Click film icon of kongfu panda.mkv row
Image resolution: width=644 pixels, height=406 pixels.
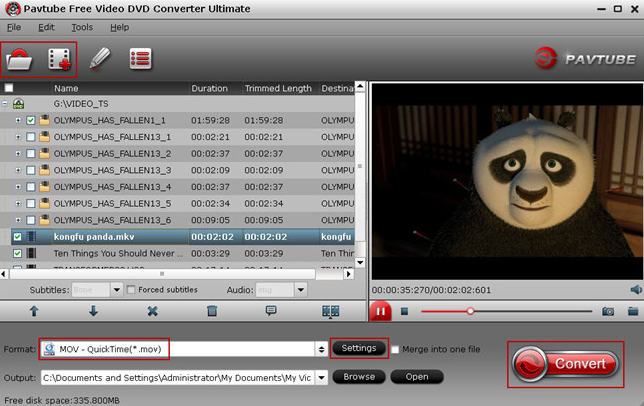pyautogui.click(x=31, y=236)
